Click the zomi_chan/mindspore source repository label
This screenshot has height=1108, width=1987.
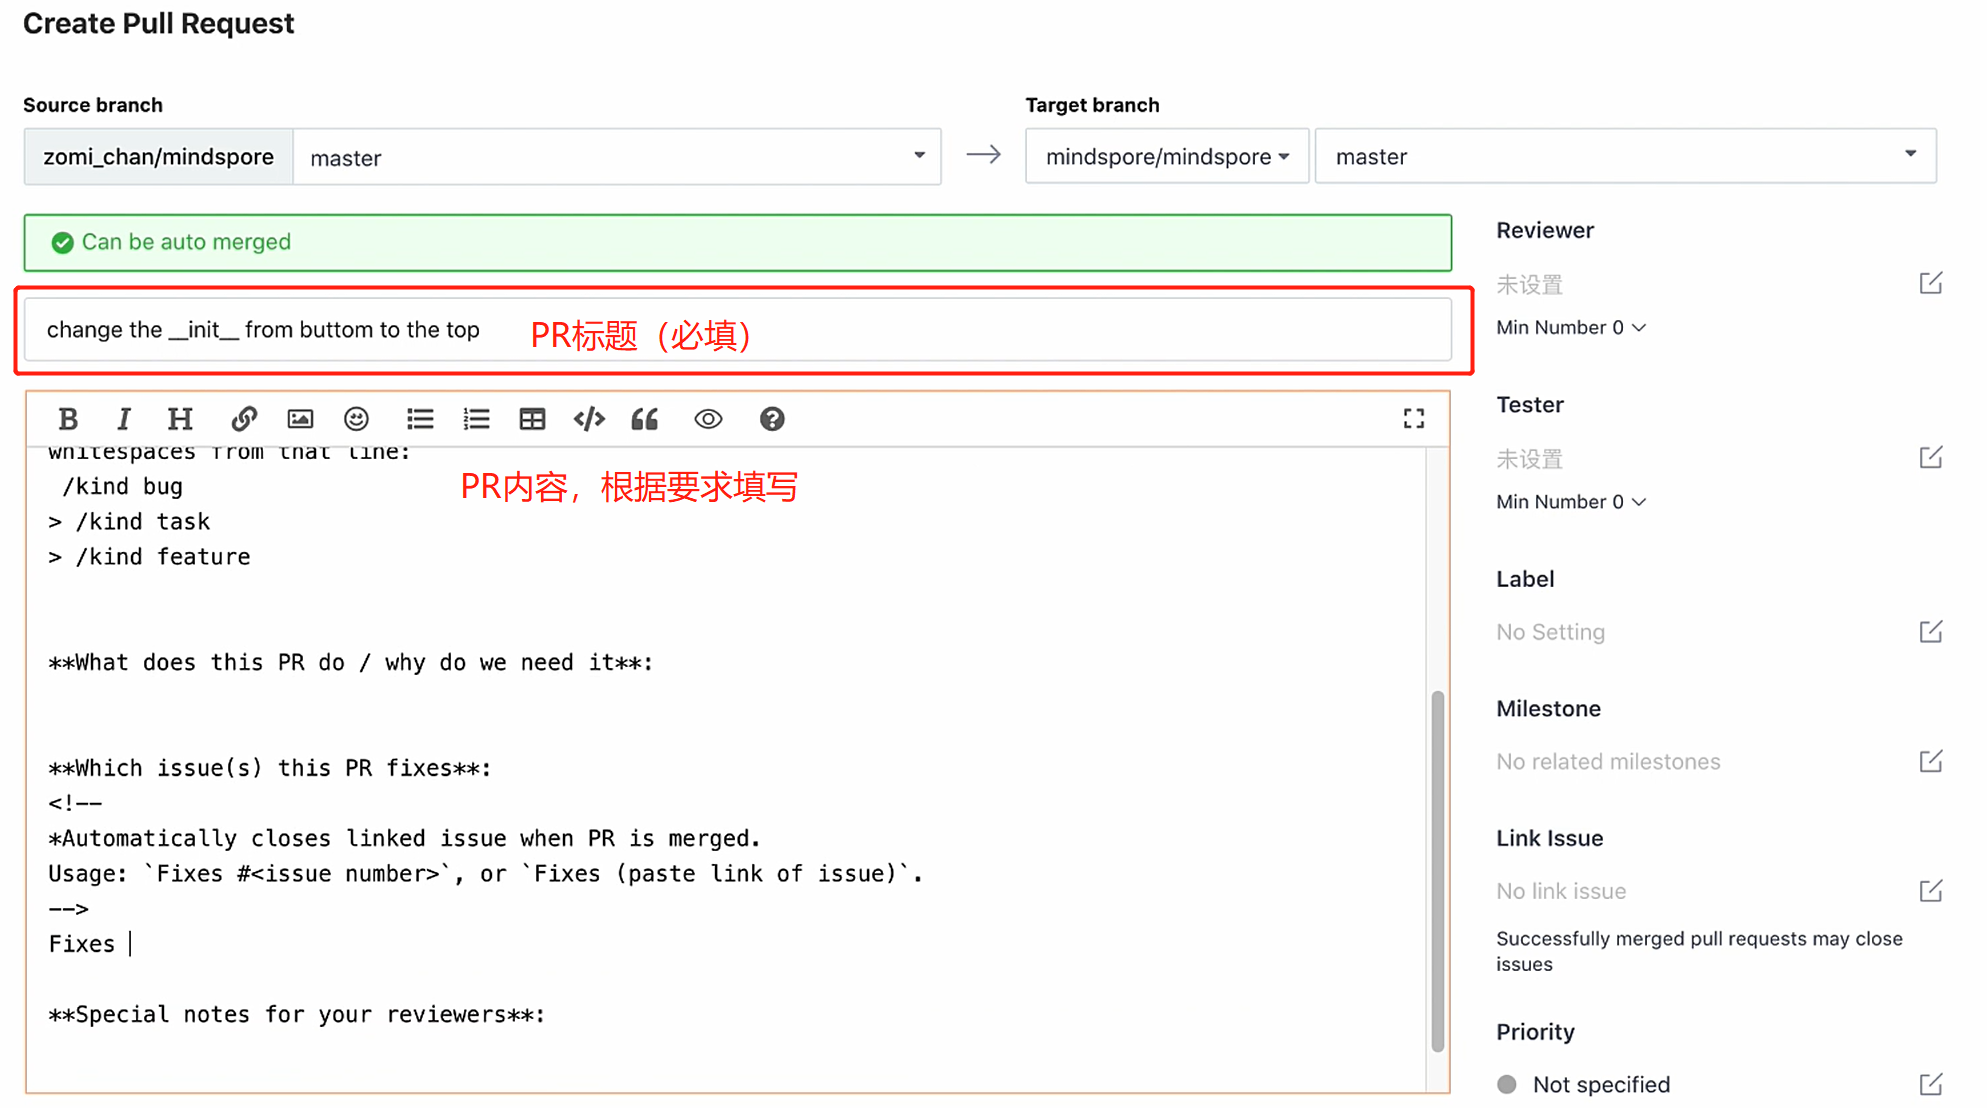coord(158,156)
